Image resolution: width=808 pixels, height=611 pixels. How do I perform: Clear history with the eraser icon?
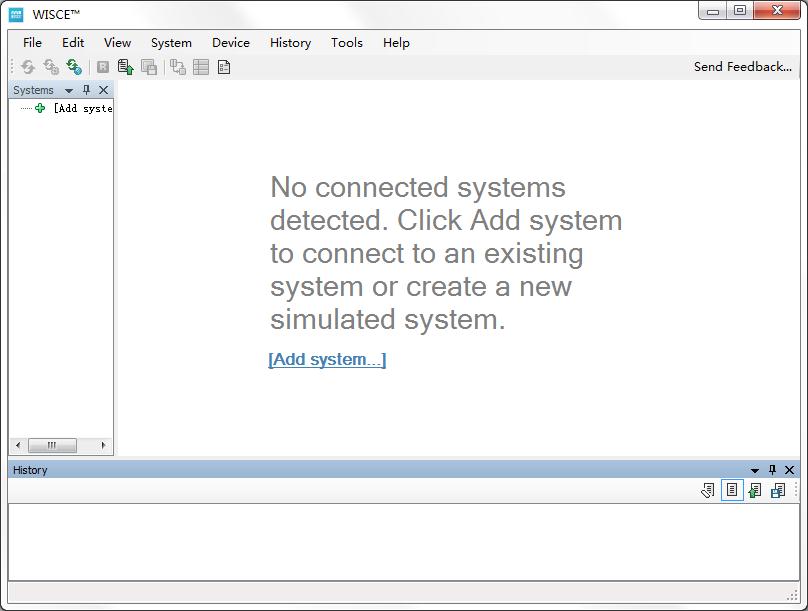[708, 490]
